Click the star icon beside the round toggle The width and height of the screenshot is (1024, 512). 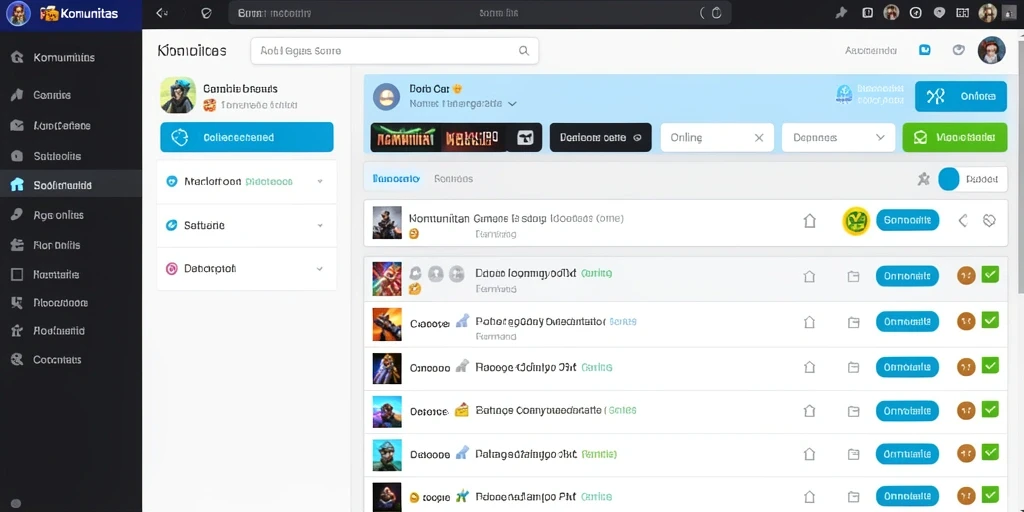[x=923, y=179]
